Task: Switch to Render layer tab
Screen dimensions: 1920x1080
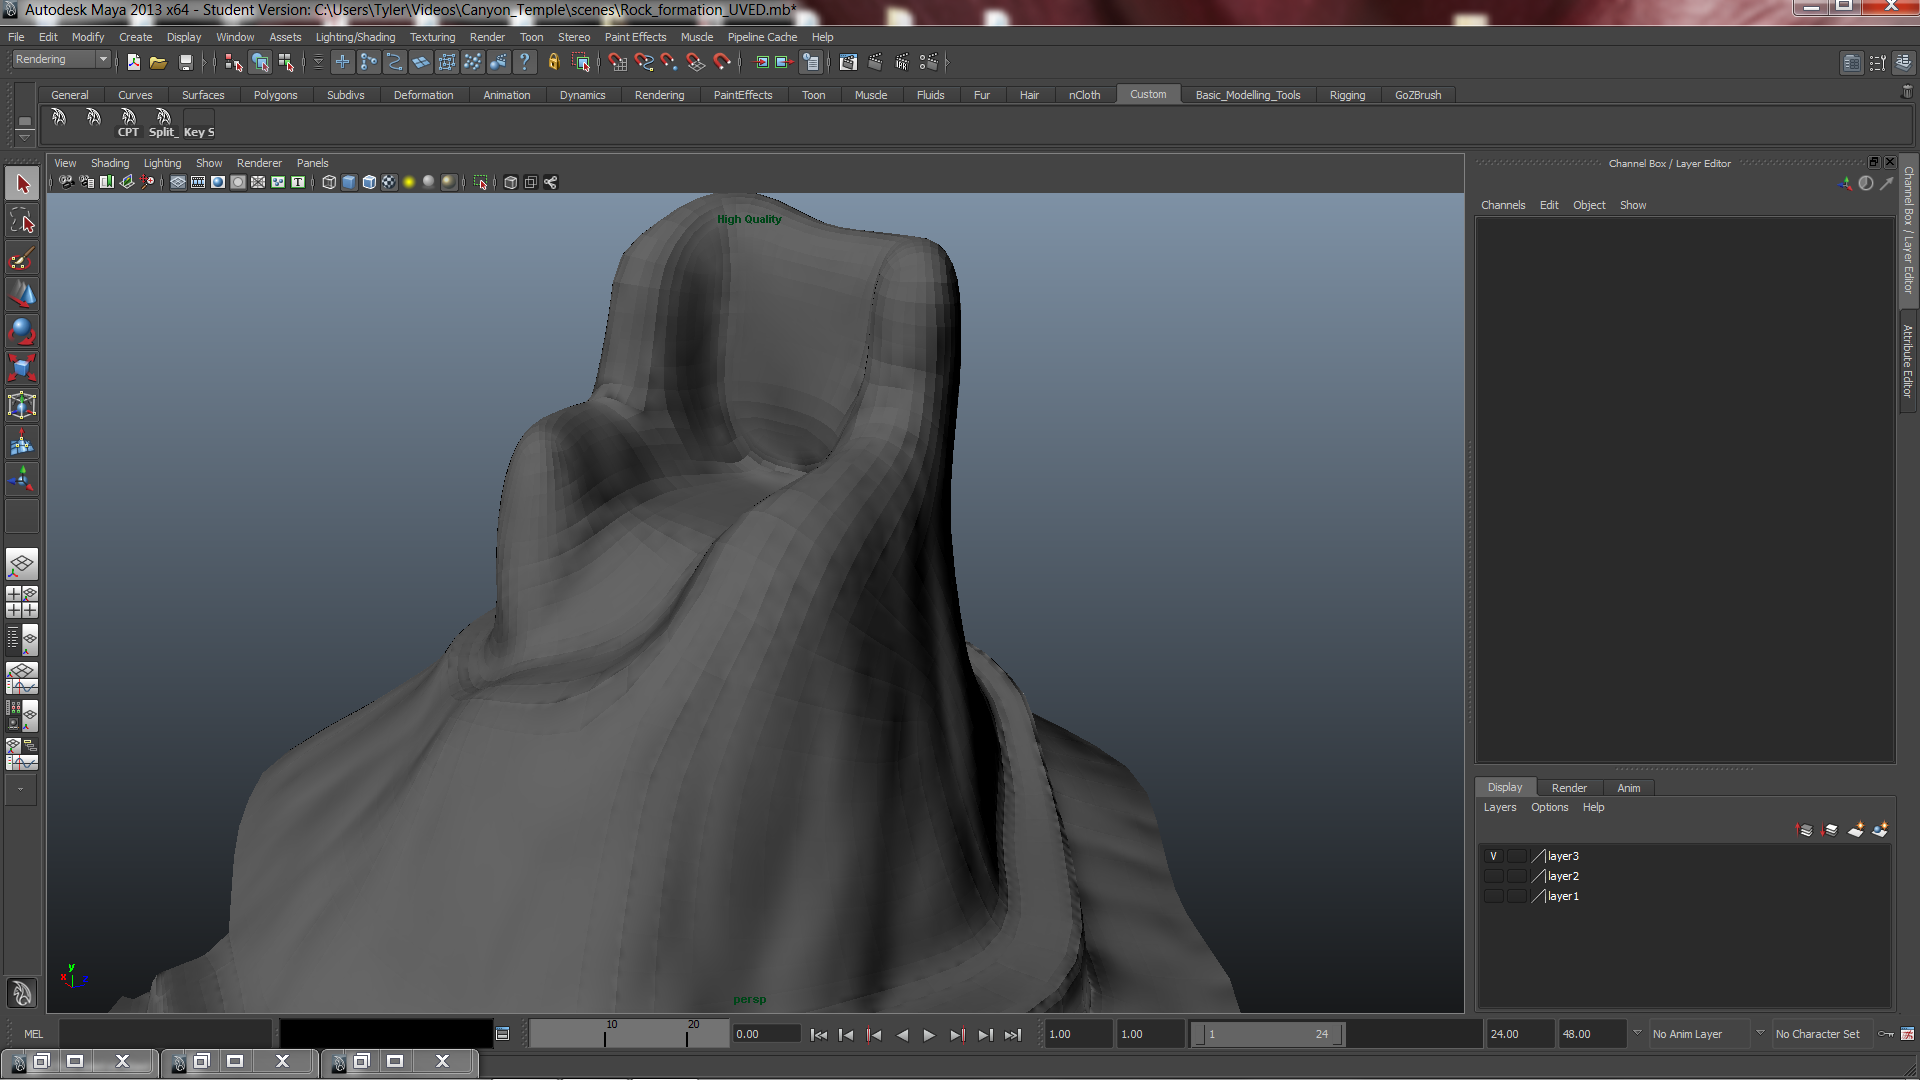Action: 1569,788
